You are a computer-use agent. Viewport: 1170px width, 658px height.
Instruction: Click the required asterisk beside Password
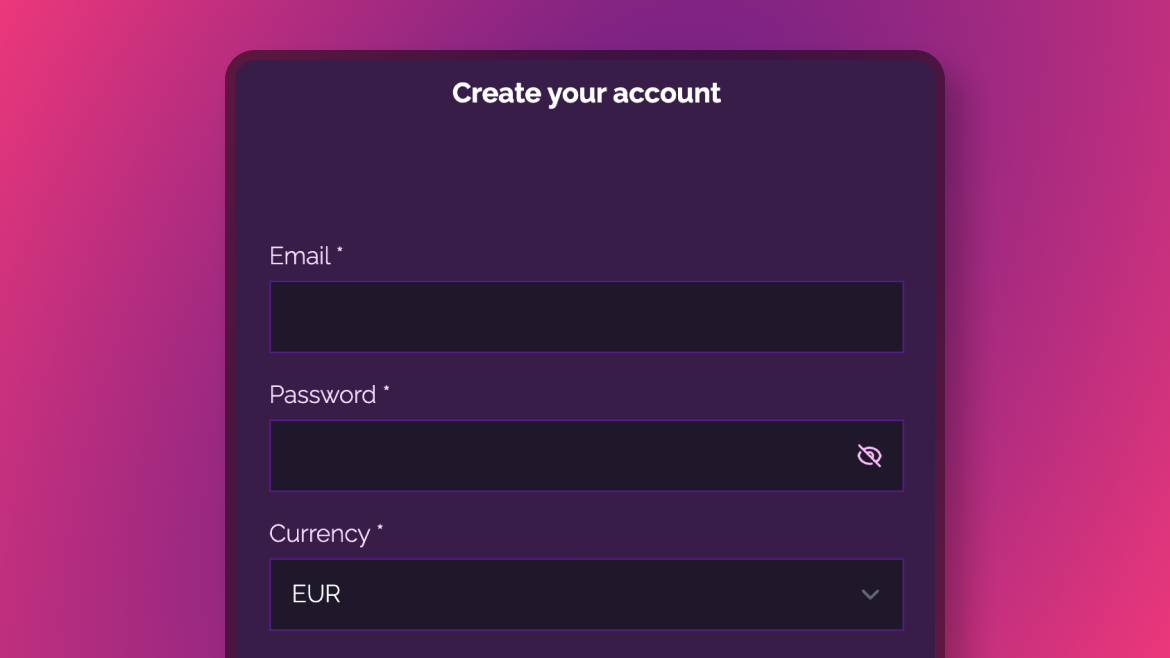387,389
